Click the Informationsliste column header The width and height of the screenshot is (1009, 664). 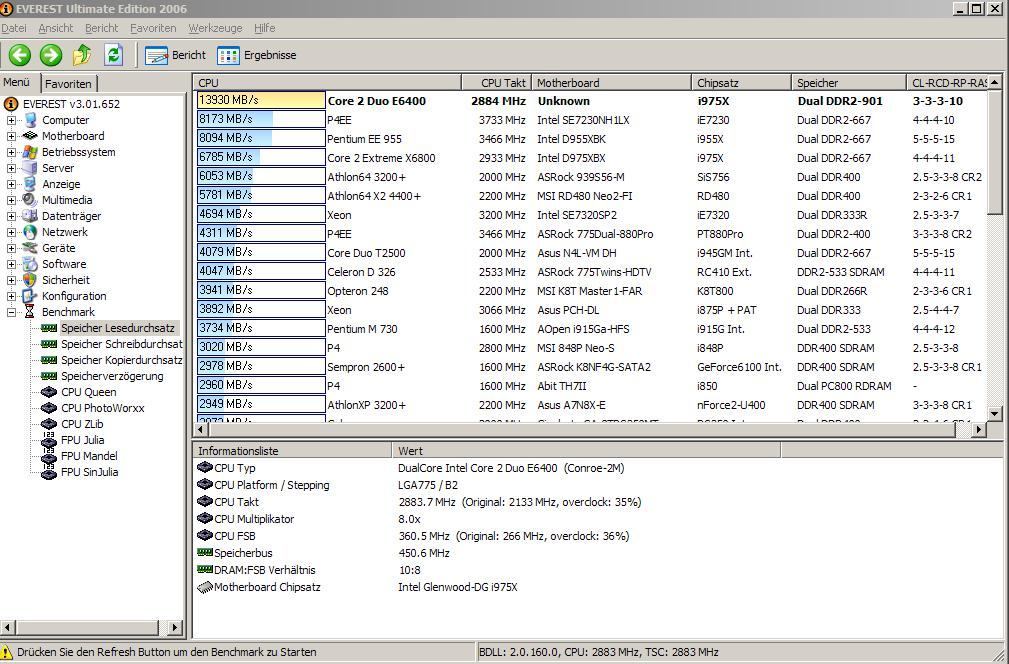coord(293,450)
